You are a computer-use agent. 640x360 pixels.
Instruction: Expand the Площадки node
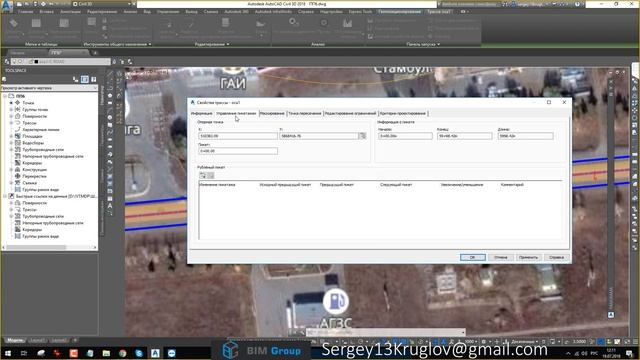(11, 136)
